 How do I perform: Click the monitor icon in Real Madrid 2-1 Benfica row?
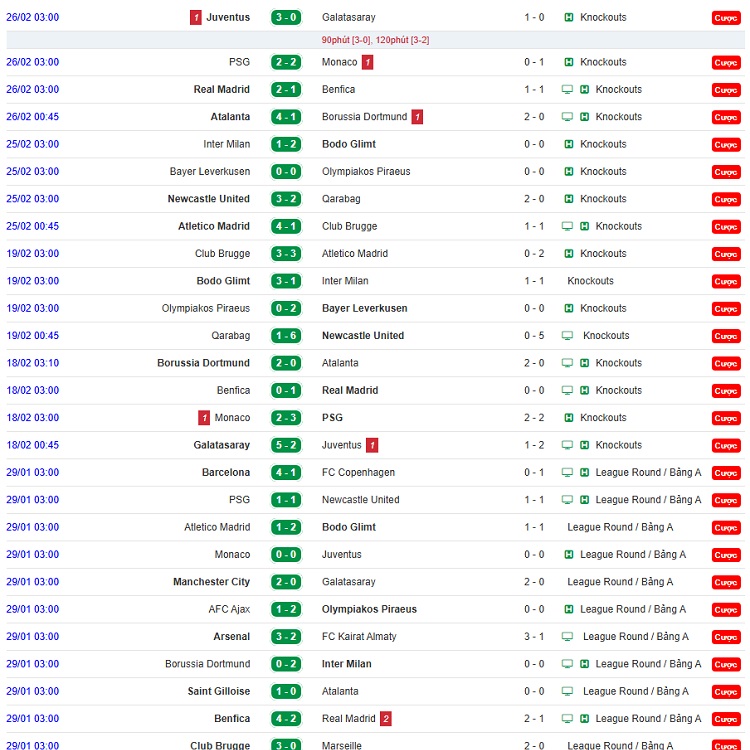pyautogui.click(x=567, y=90)
